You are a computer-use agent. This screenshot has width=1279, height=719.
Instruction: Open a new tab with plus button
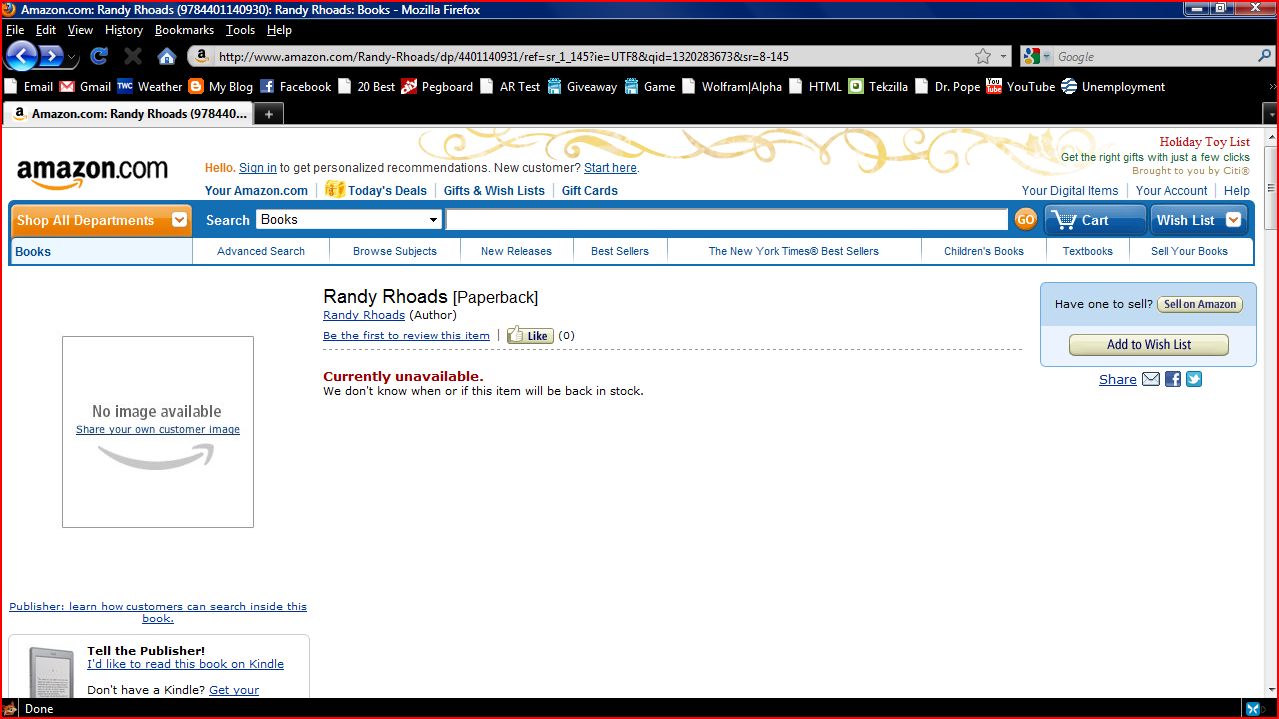(x=268, y=114)
